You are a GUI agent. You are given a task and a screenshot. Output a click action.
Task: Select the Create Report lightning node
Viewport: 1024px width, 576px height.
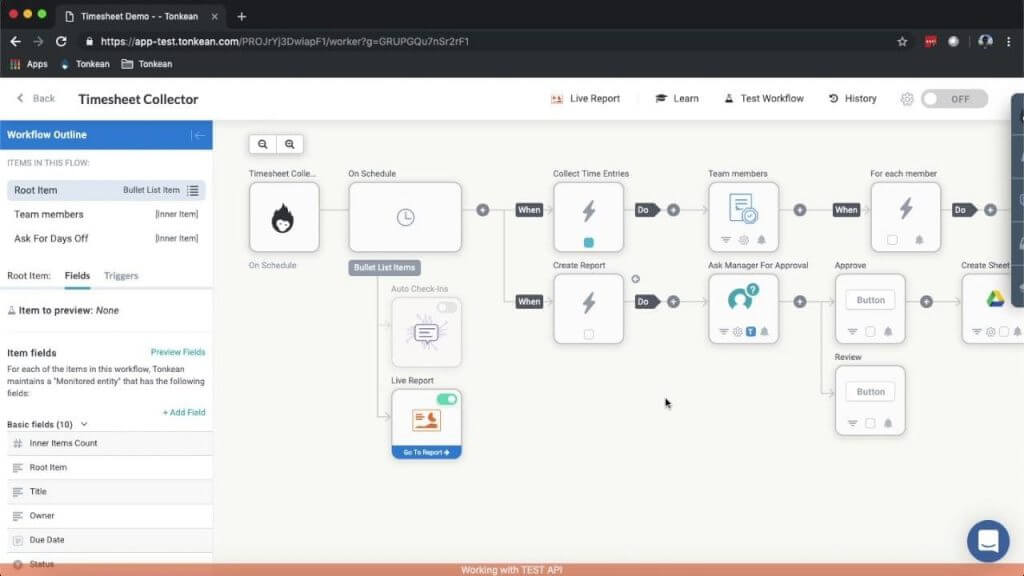pyautogui.click(x=588, y=308)
